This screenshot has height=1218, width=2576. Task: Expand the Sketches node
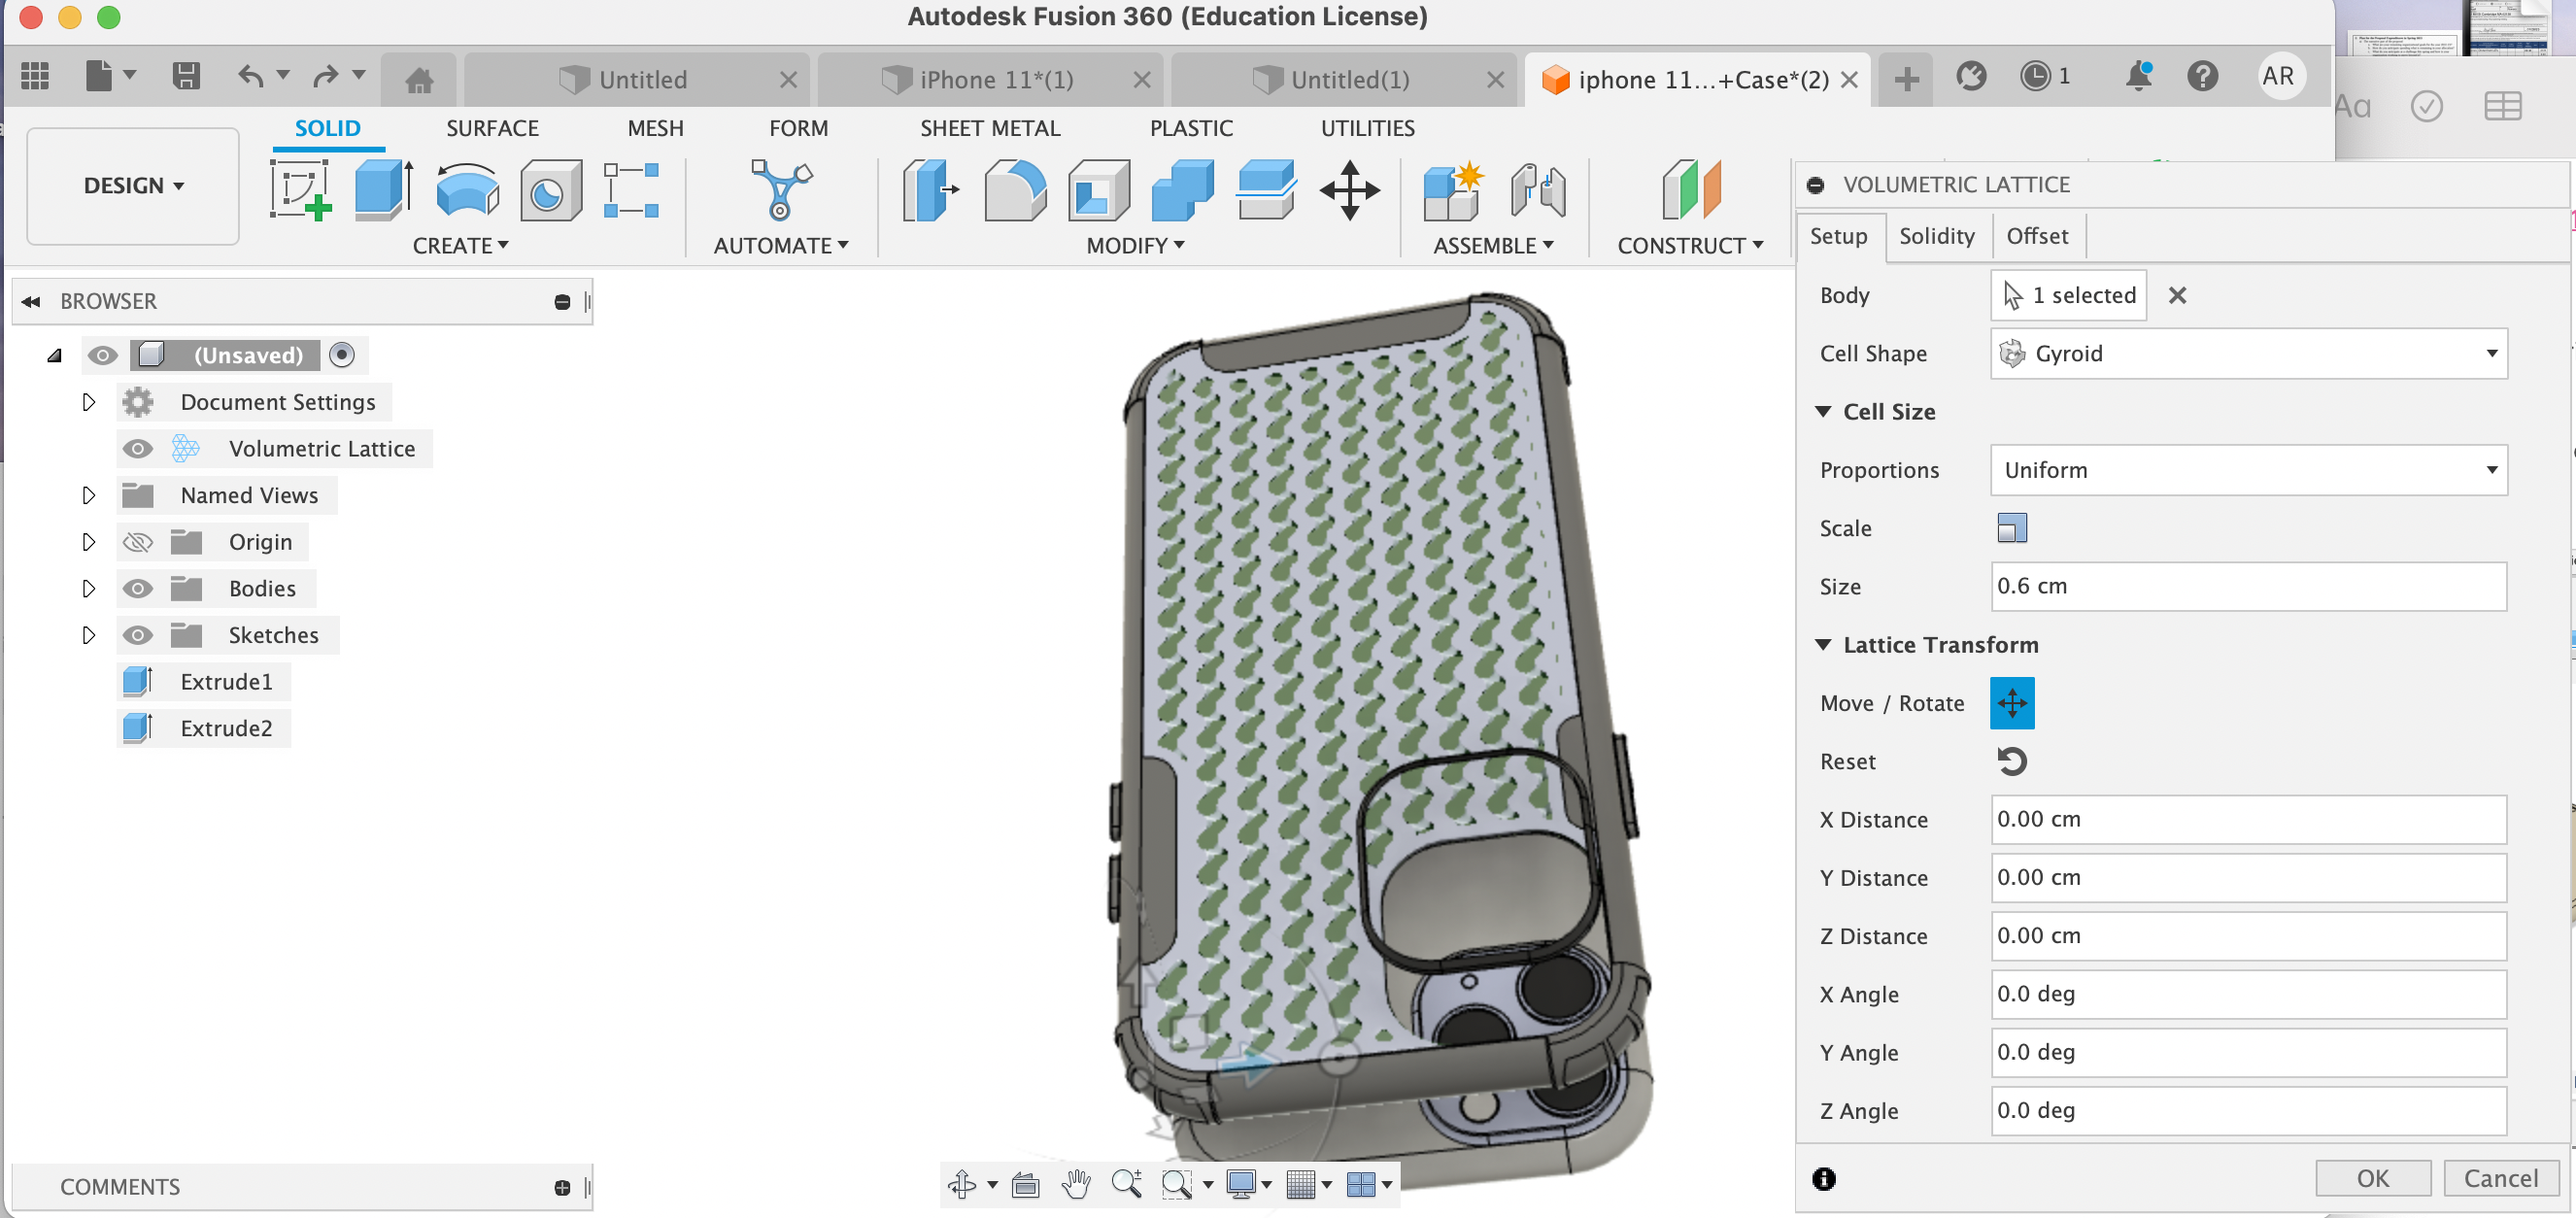click(88, 635)
